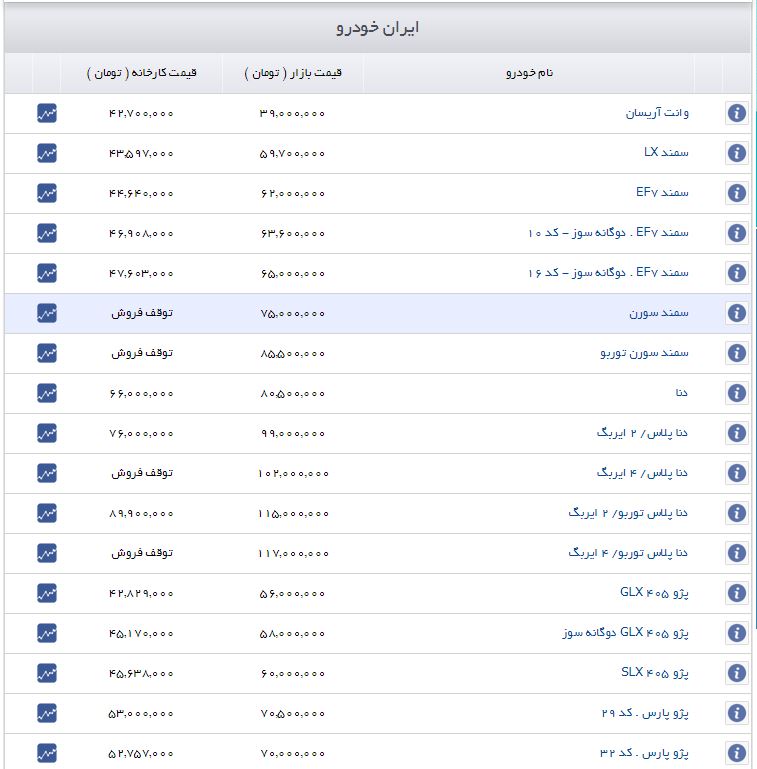Image resolution: width=757 pixels, height=769 pixels.
Task: Select market price 102,000,000 of دنا پلاس
Action: (x=293, y=474)
